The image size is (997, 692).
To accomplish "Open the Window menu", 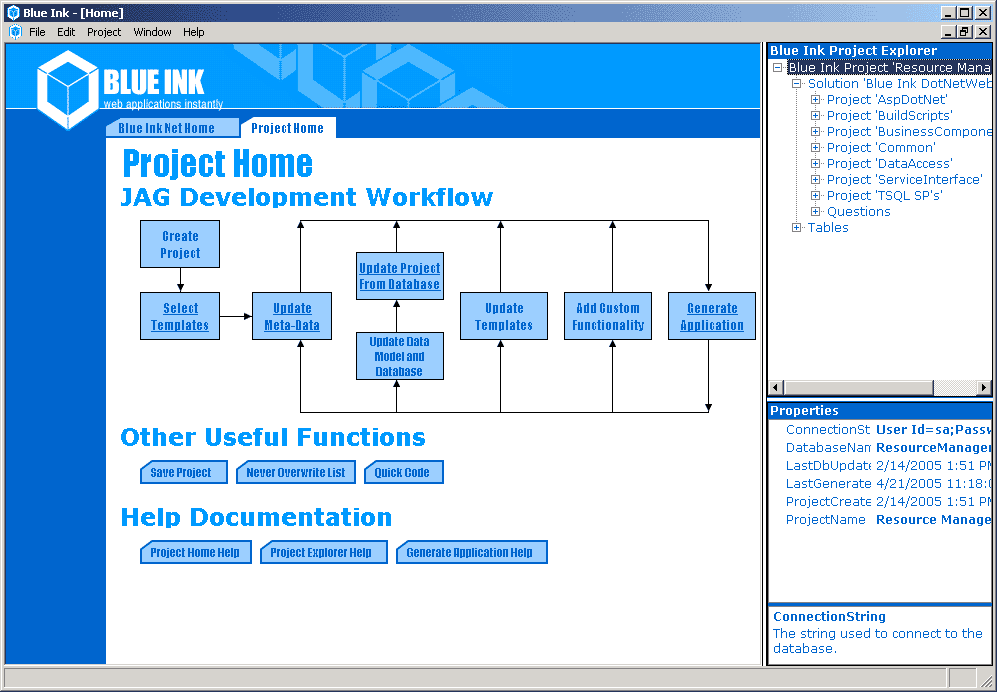I will 152,32.
